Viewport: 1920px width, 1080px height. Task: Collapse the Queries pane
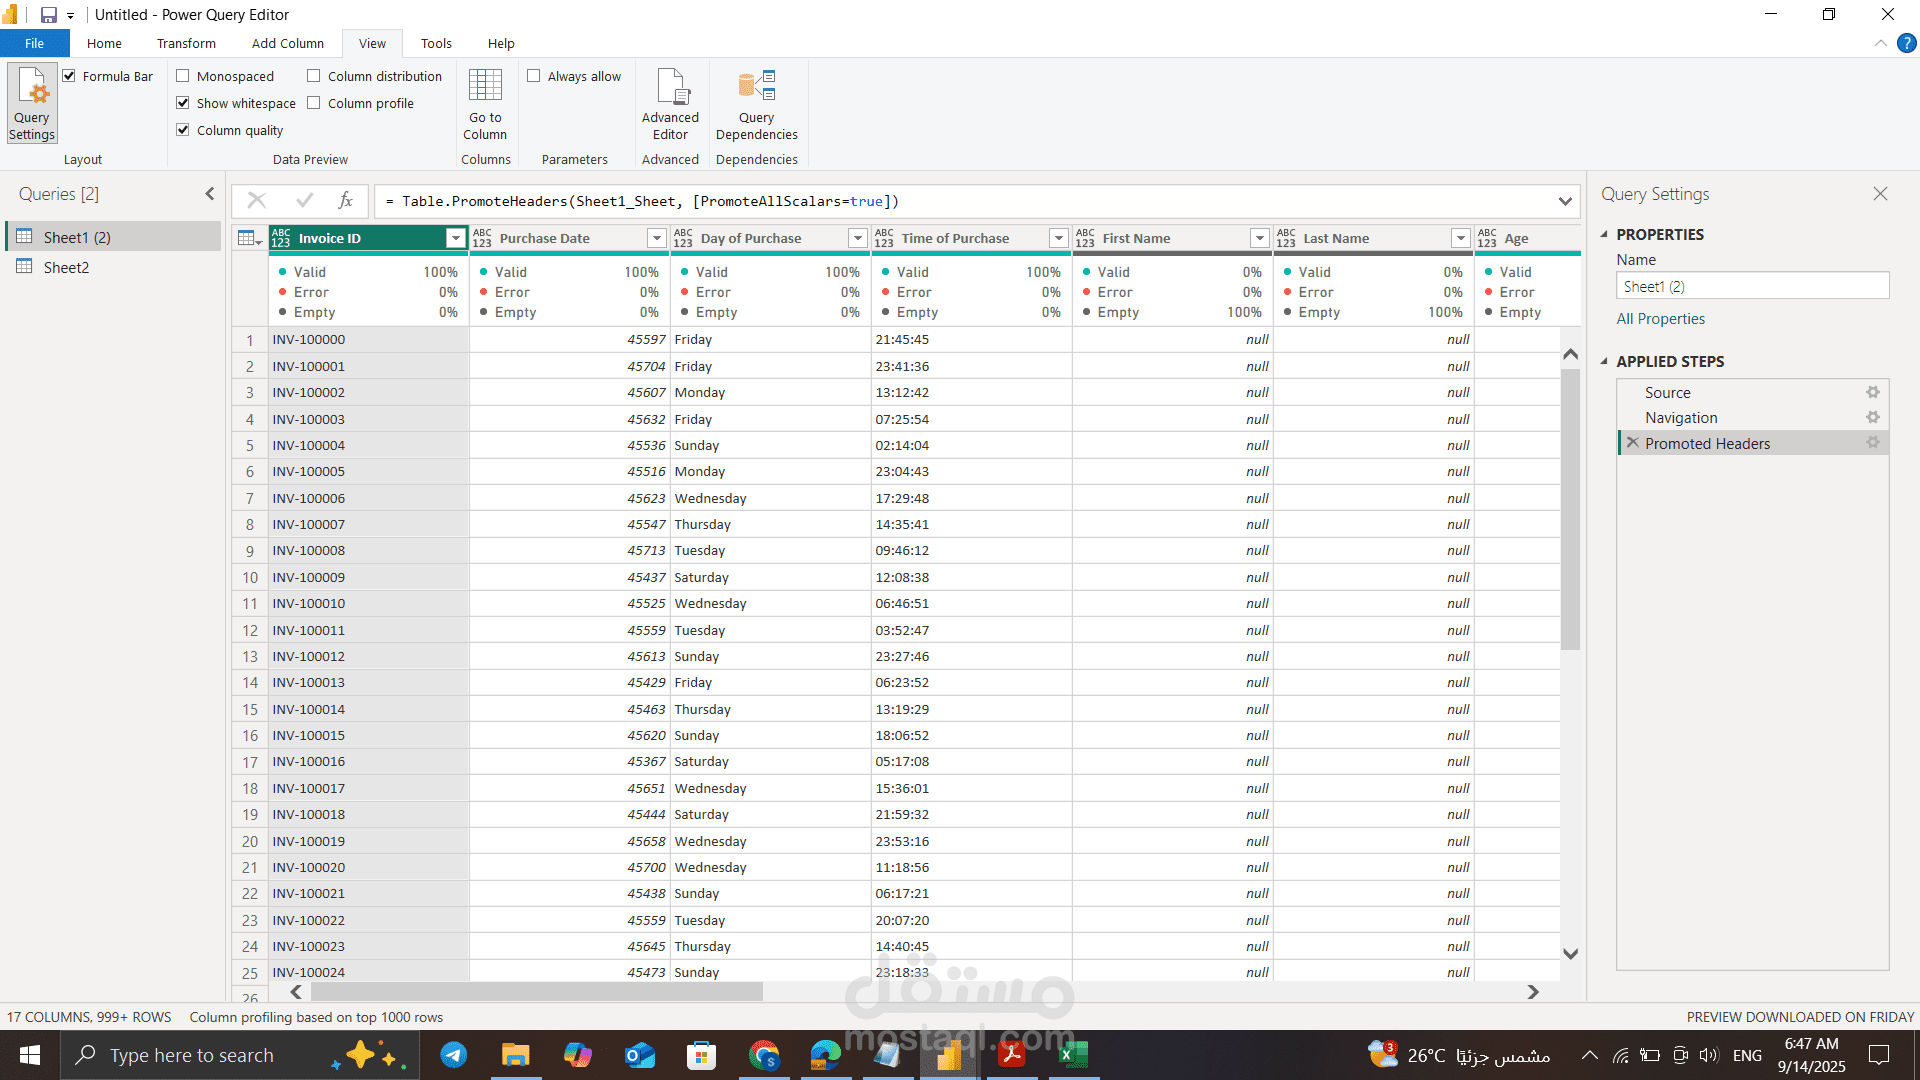pyautogui.click(x=209, y=194)
